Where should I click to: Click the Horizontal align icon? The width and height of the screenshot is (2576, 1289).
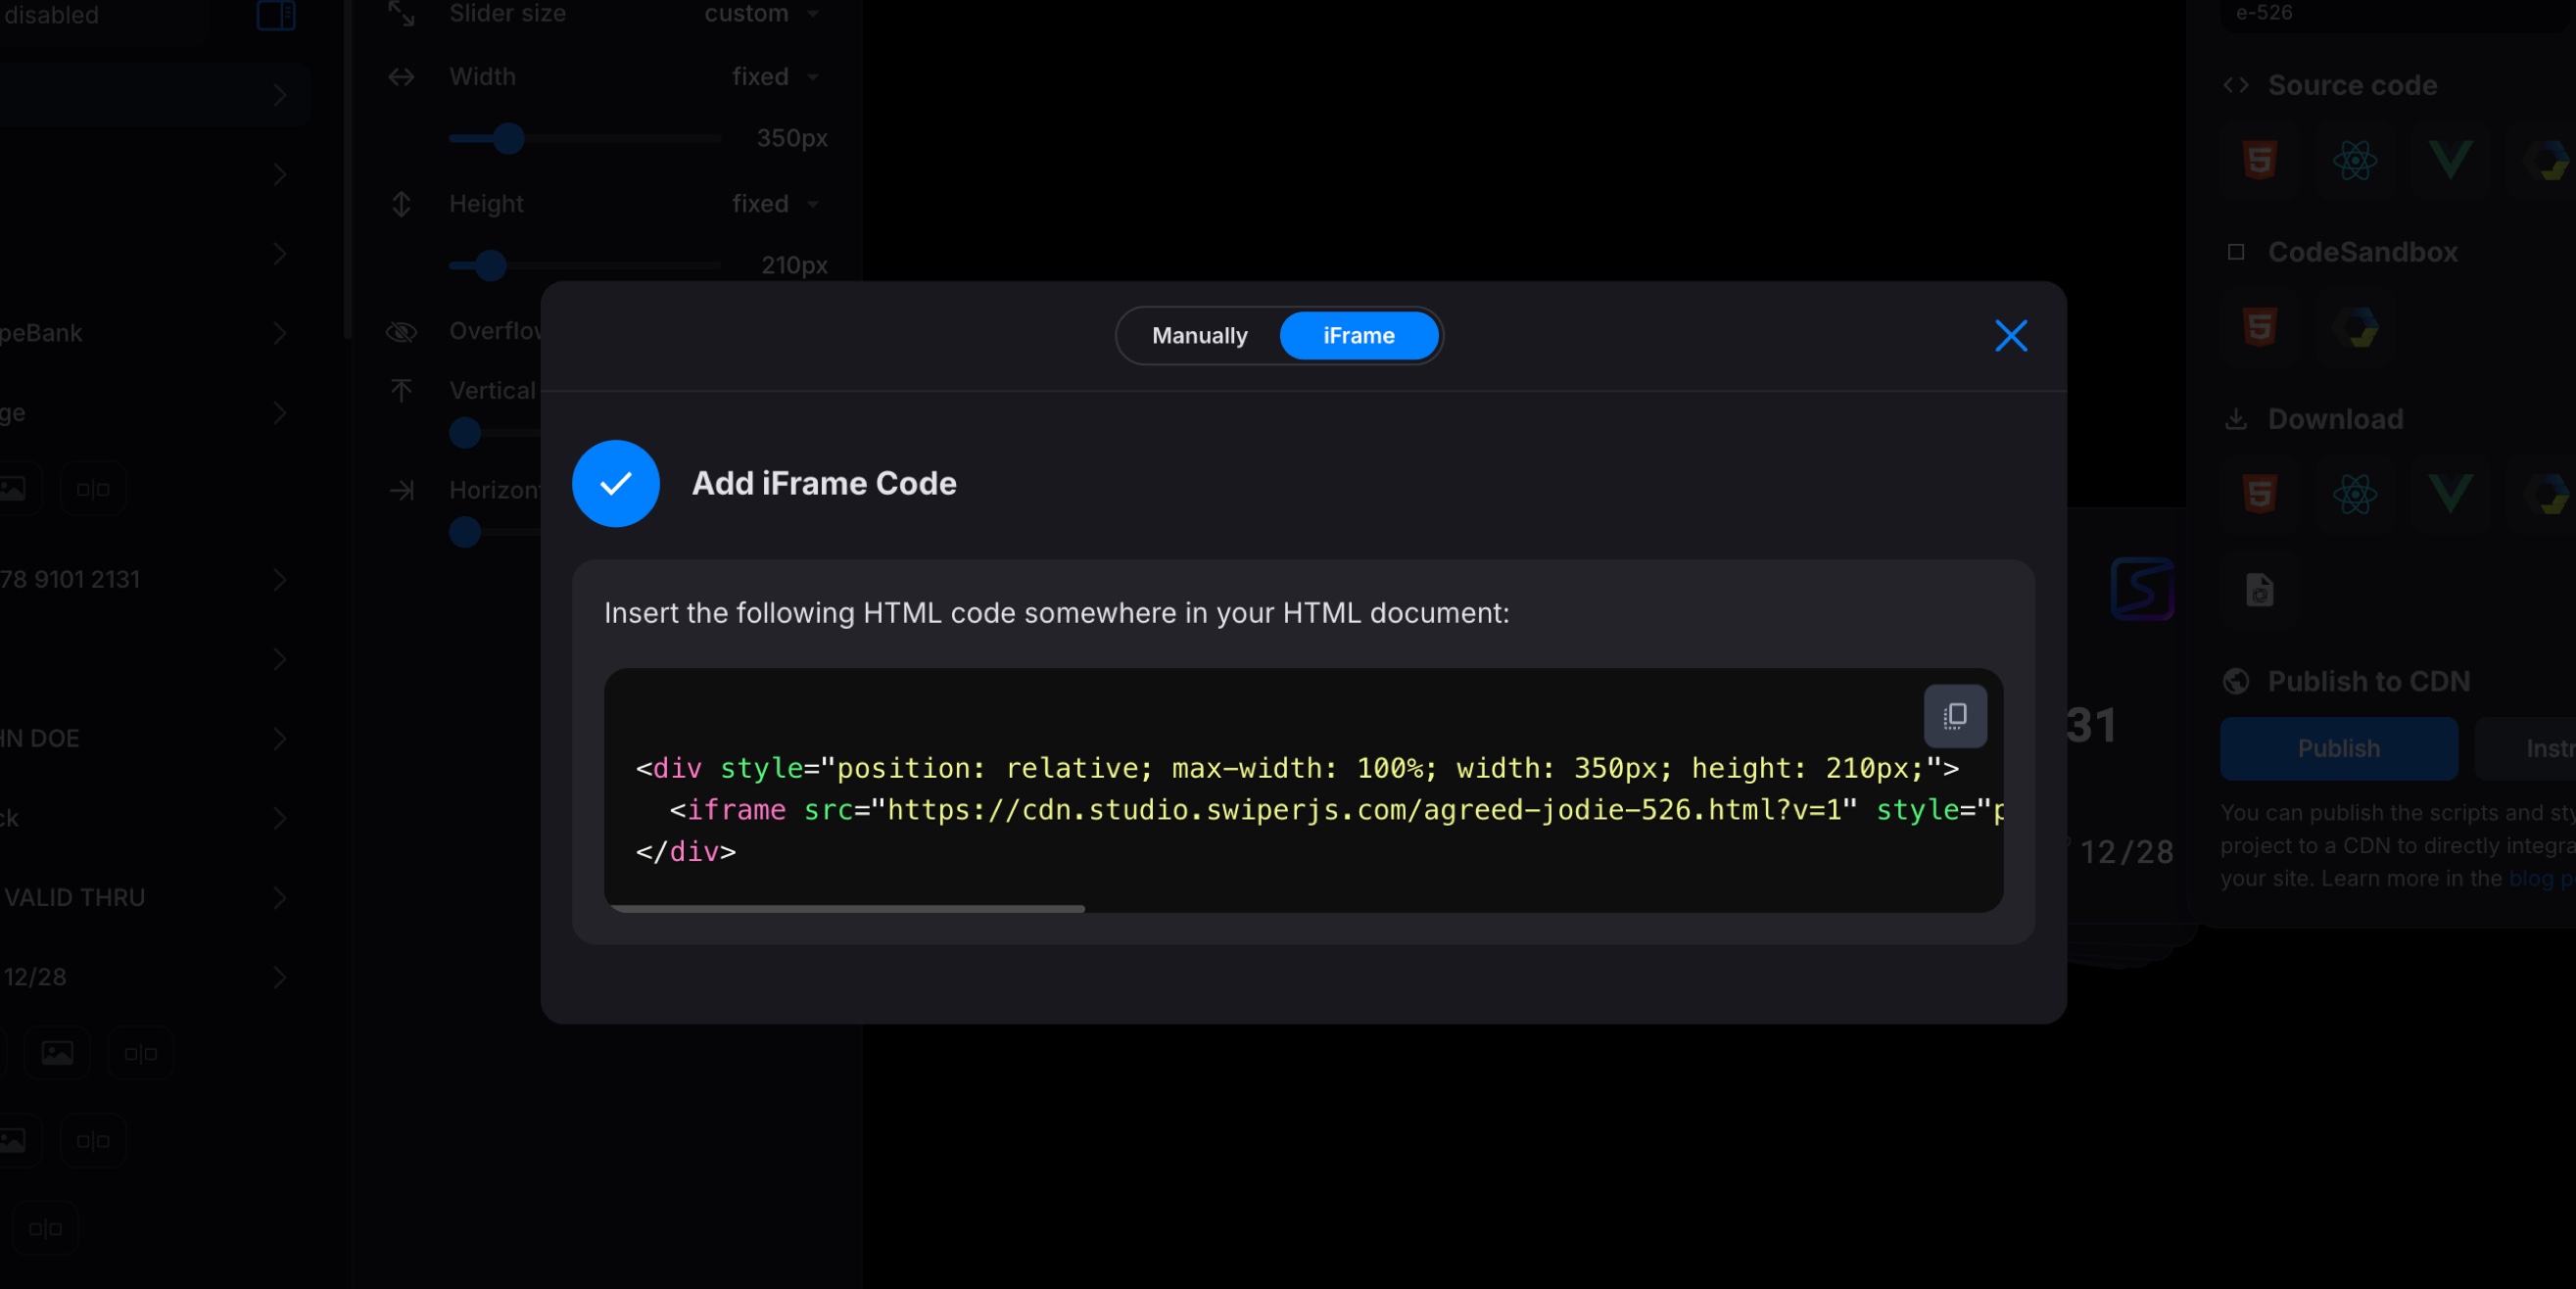(401, 490)
